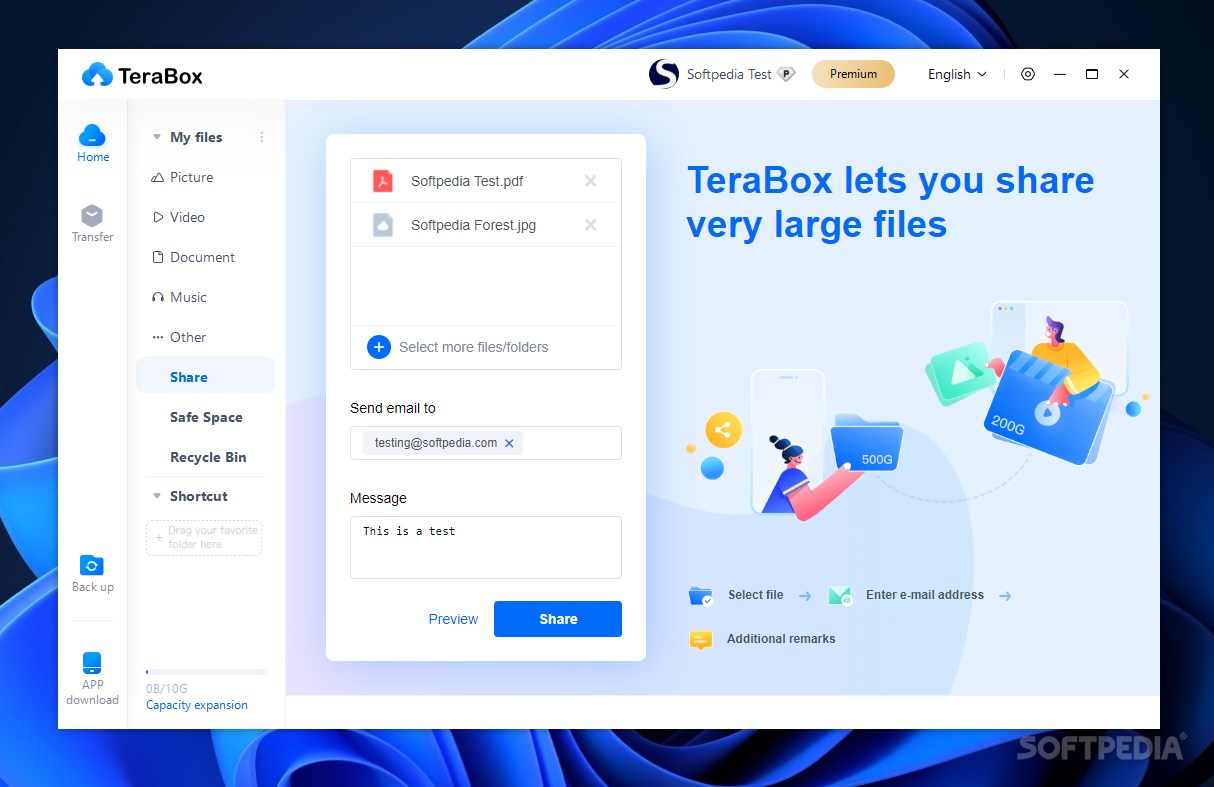Click the Capacity expansion link
The width and height of the screenshot is (1214, 787).
197,705
